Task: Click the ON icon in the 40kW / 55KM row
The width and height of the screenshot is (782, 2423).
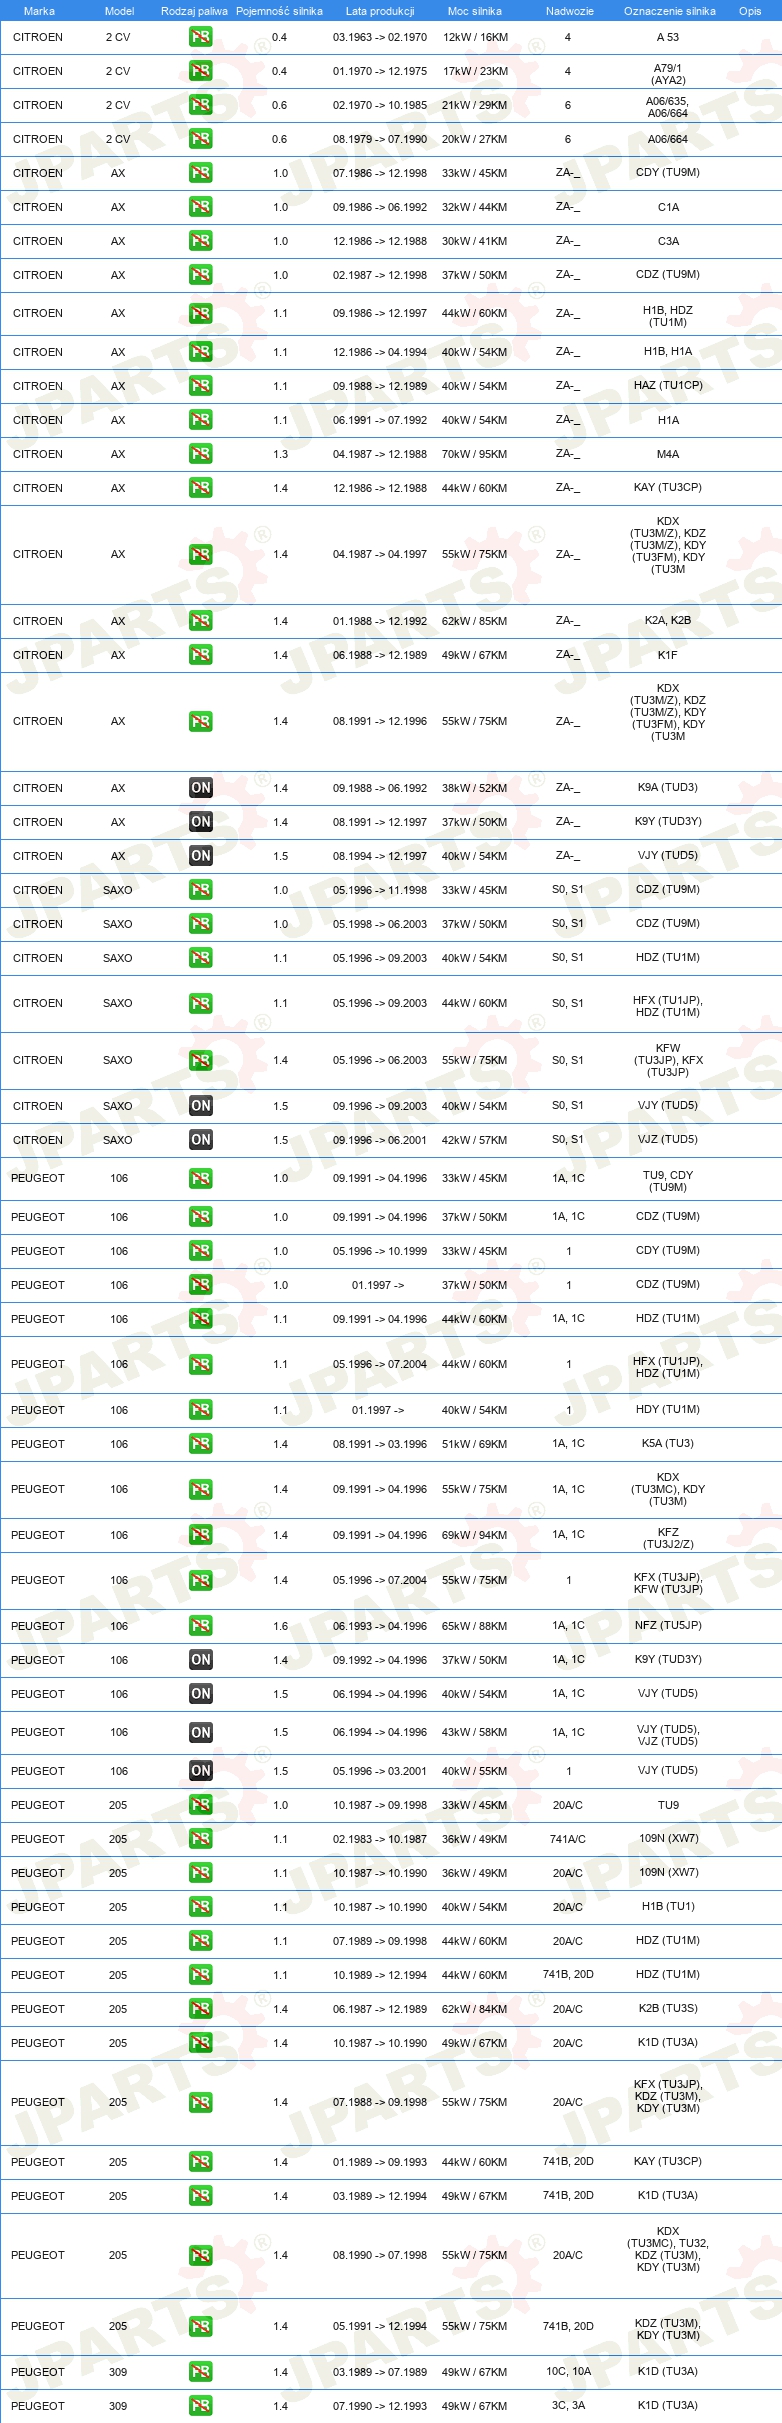Action: (x=201, y=1771)
